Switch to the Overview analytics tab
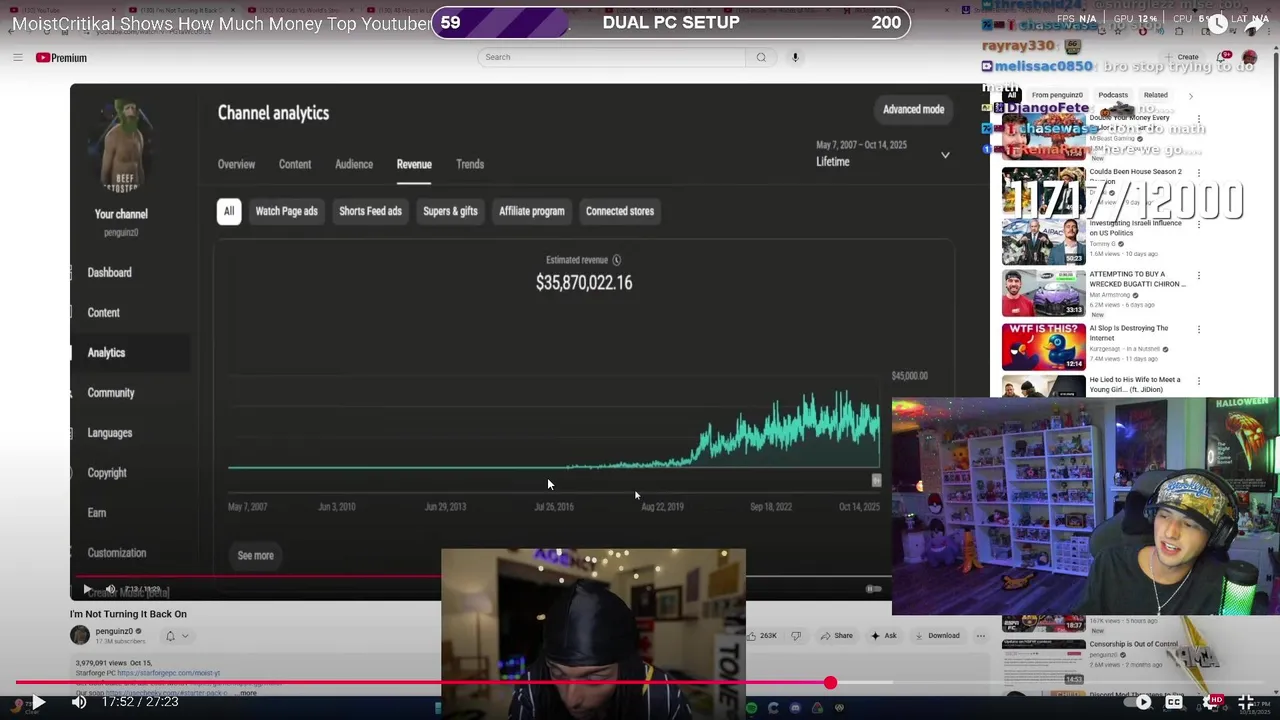 tap(236, 164)
